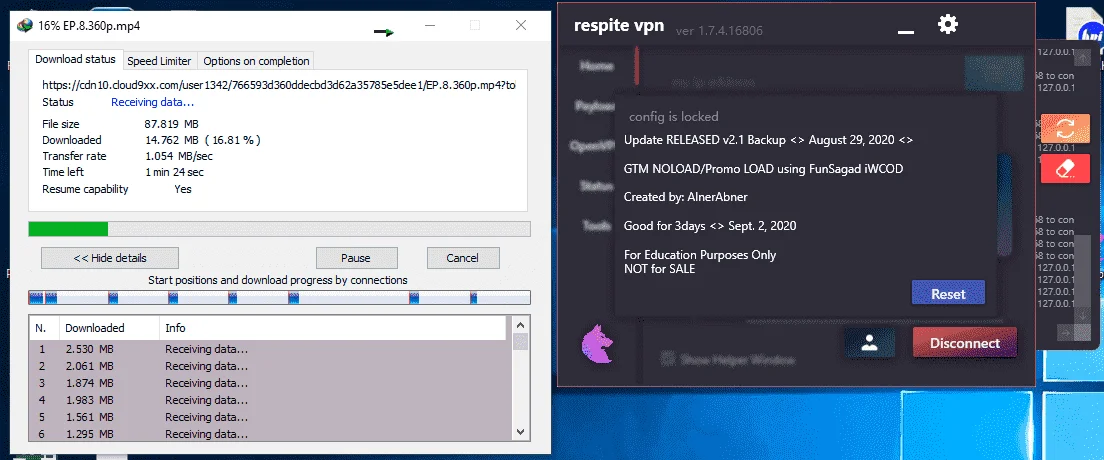
Task: Click the purple wolf logo in respite vpn
Action: coord(597,344)
